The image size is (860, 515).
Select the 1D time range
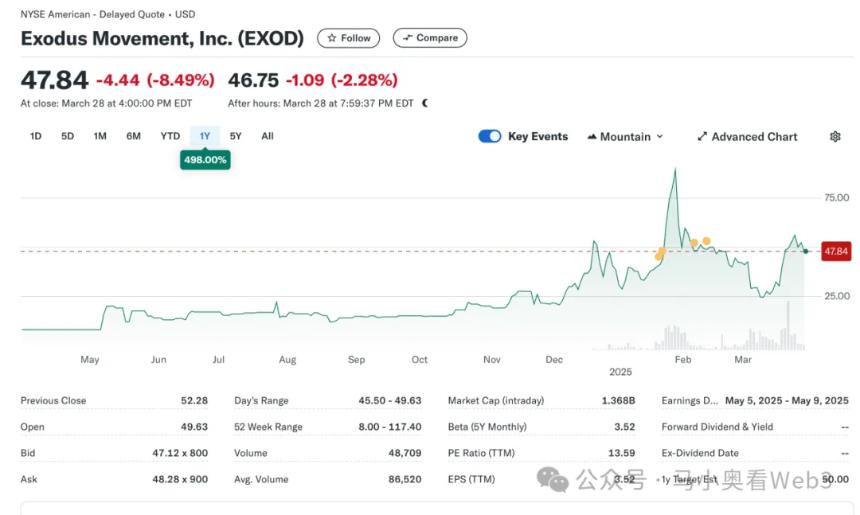pyautogui.click(x=36, y=136)
